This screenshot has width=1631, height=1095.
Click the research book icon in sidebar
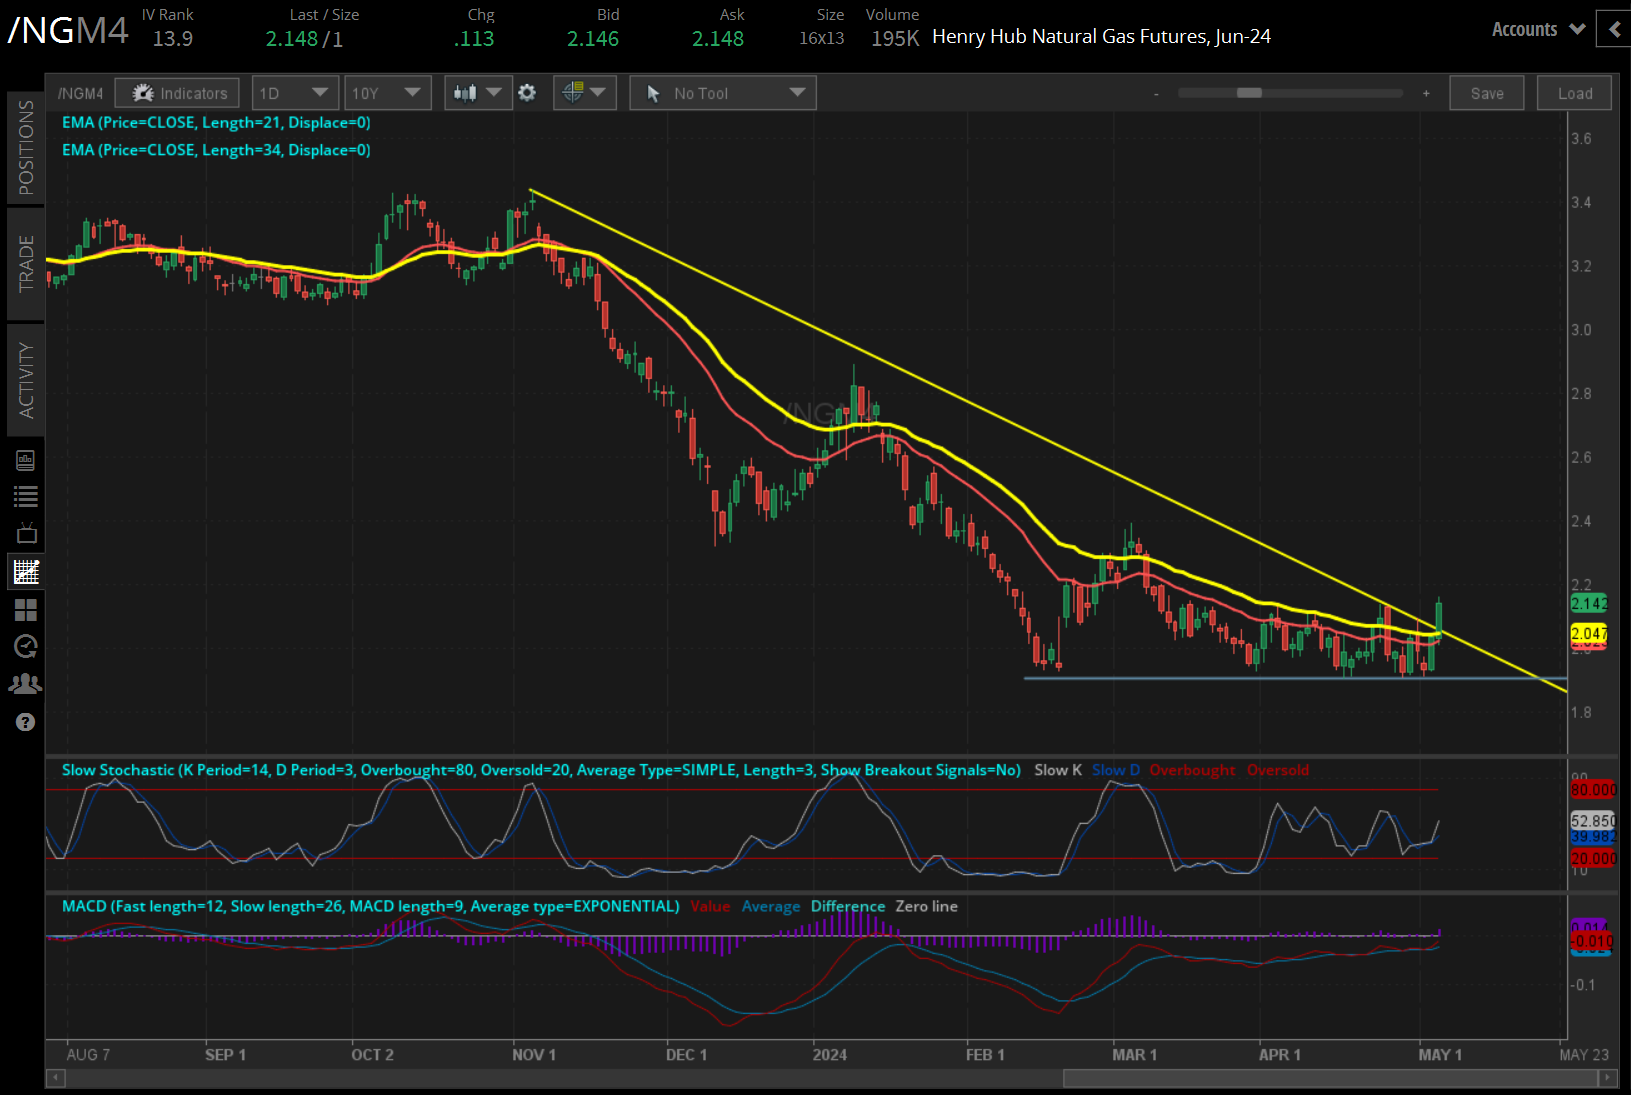[x=26, y=460]
